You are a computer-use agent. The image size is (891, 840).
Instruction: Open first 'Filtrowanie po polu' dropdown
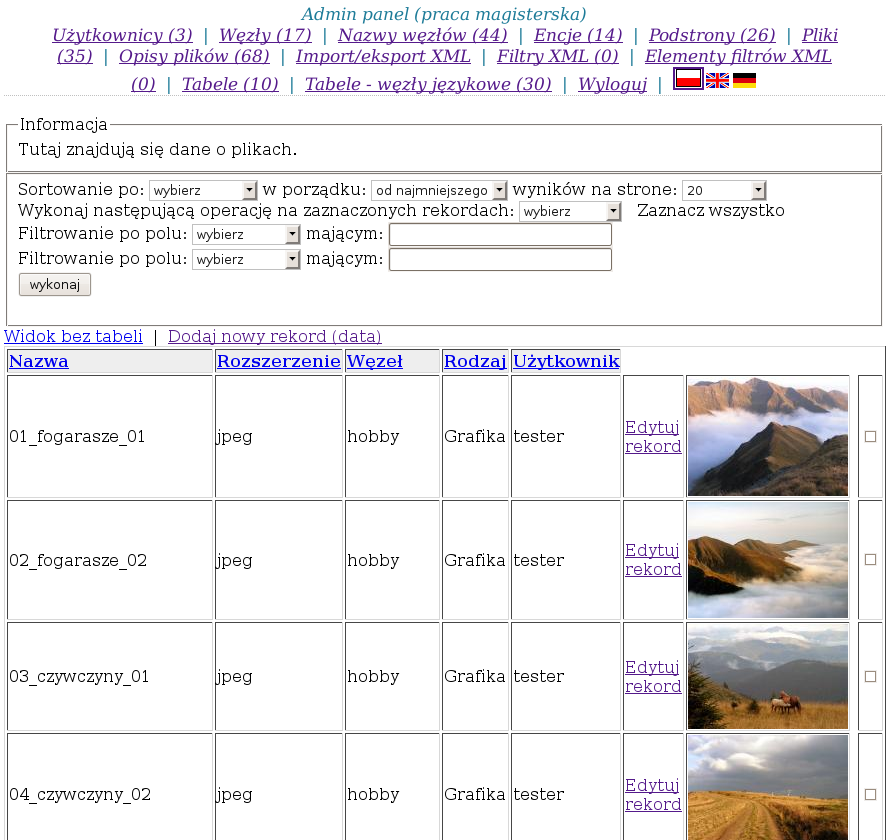246,234
